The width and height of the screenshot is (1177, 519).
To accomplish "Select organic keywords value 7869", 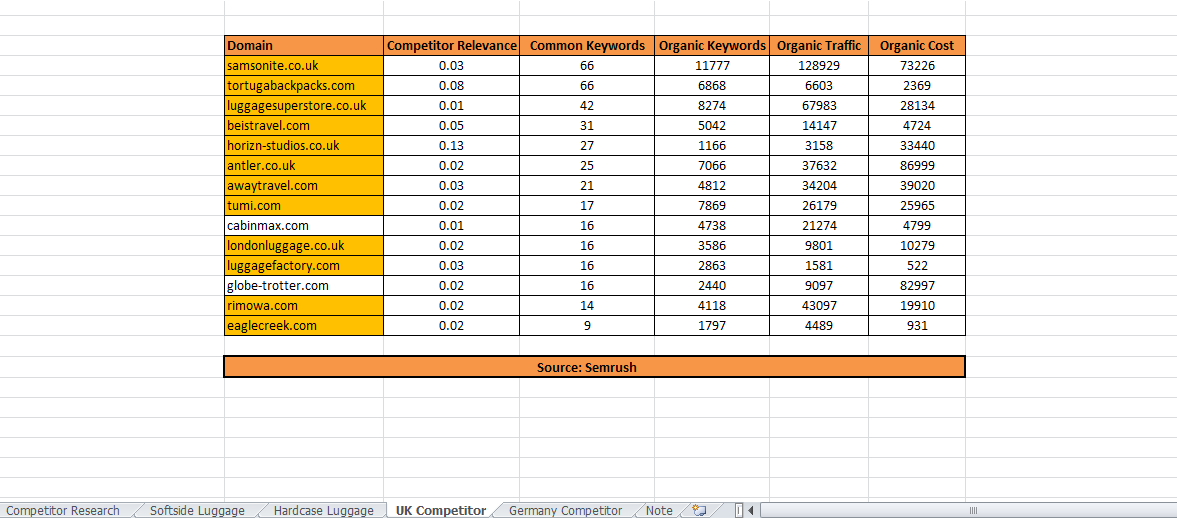I will coord(712,205).
